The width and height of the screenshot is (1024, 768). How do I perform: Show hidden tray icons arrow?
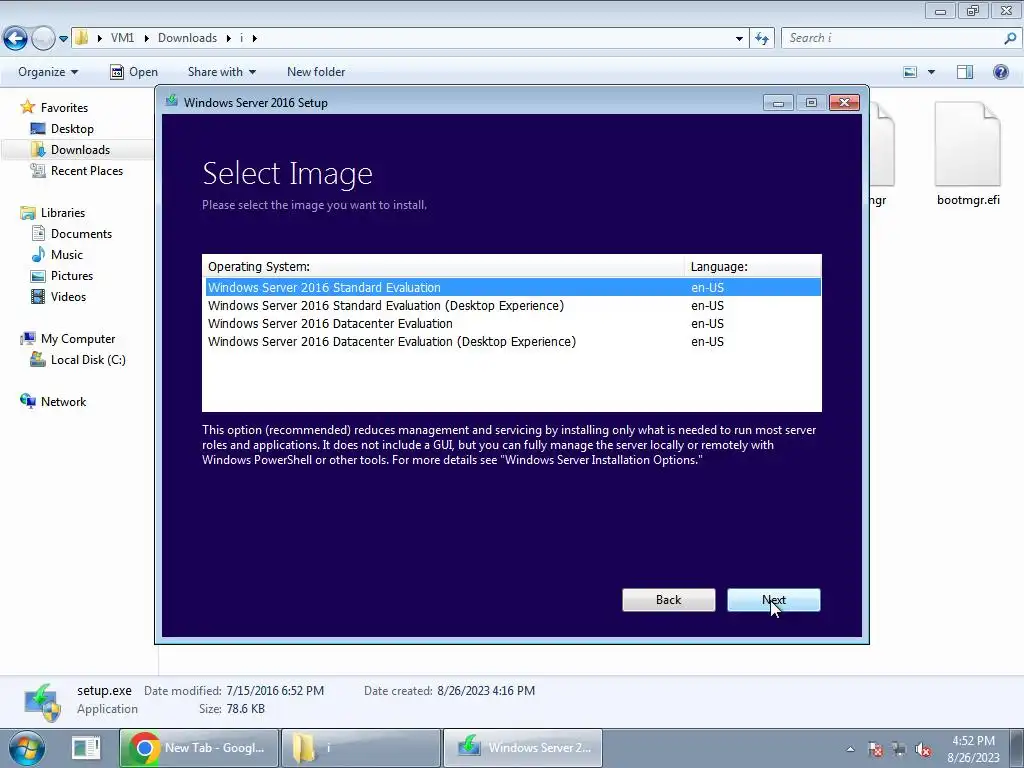[x=850, y=749]
